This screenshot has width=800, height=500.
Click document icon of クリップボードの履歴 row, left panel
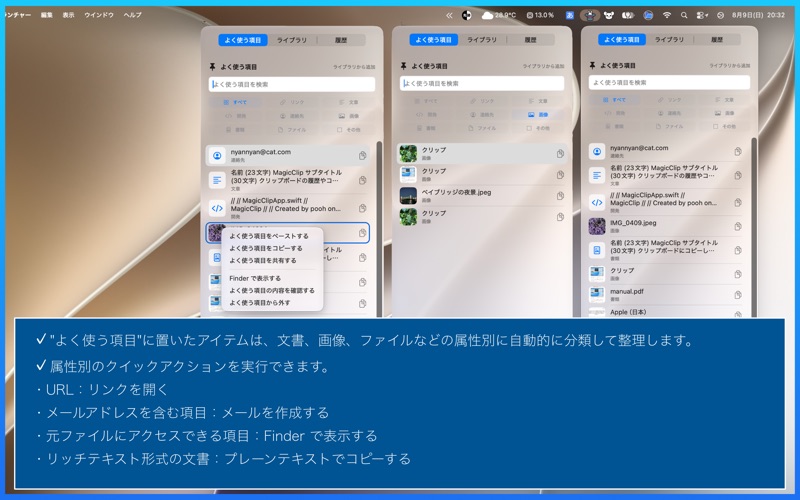217,180
